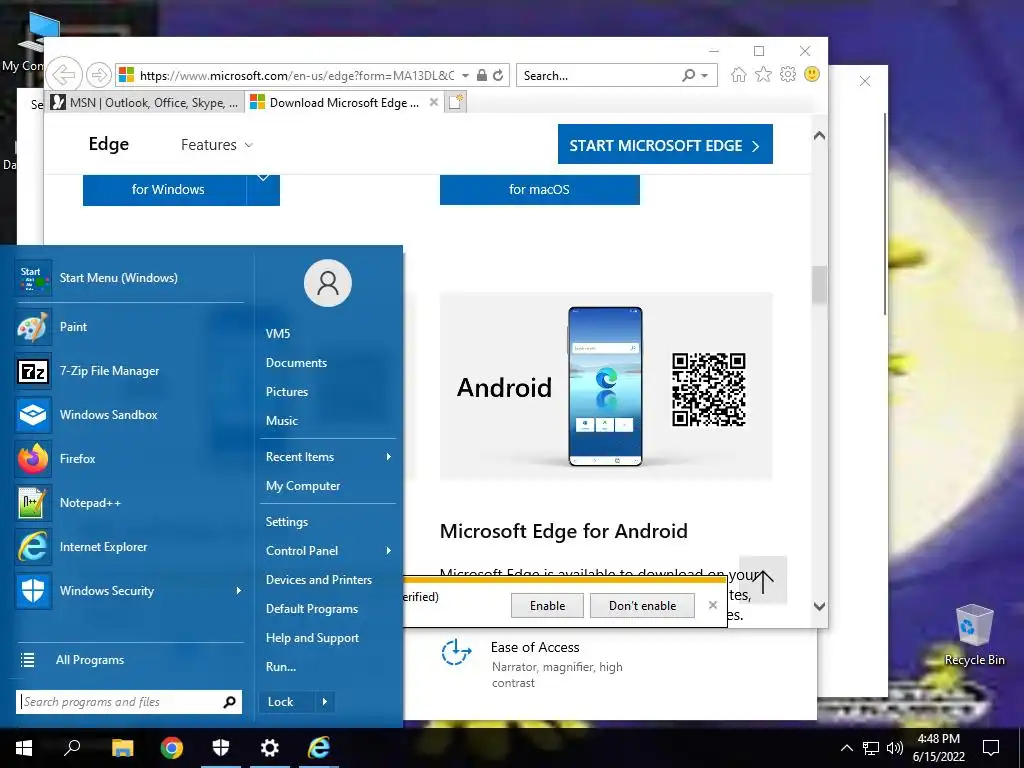Click Enable on the add-on notification
Viewport: 1024px width, 768px height.
547,605
